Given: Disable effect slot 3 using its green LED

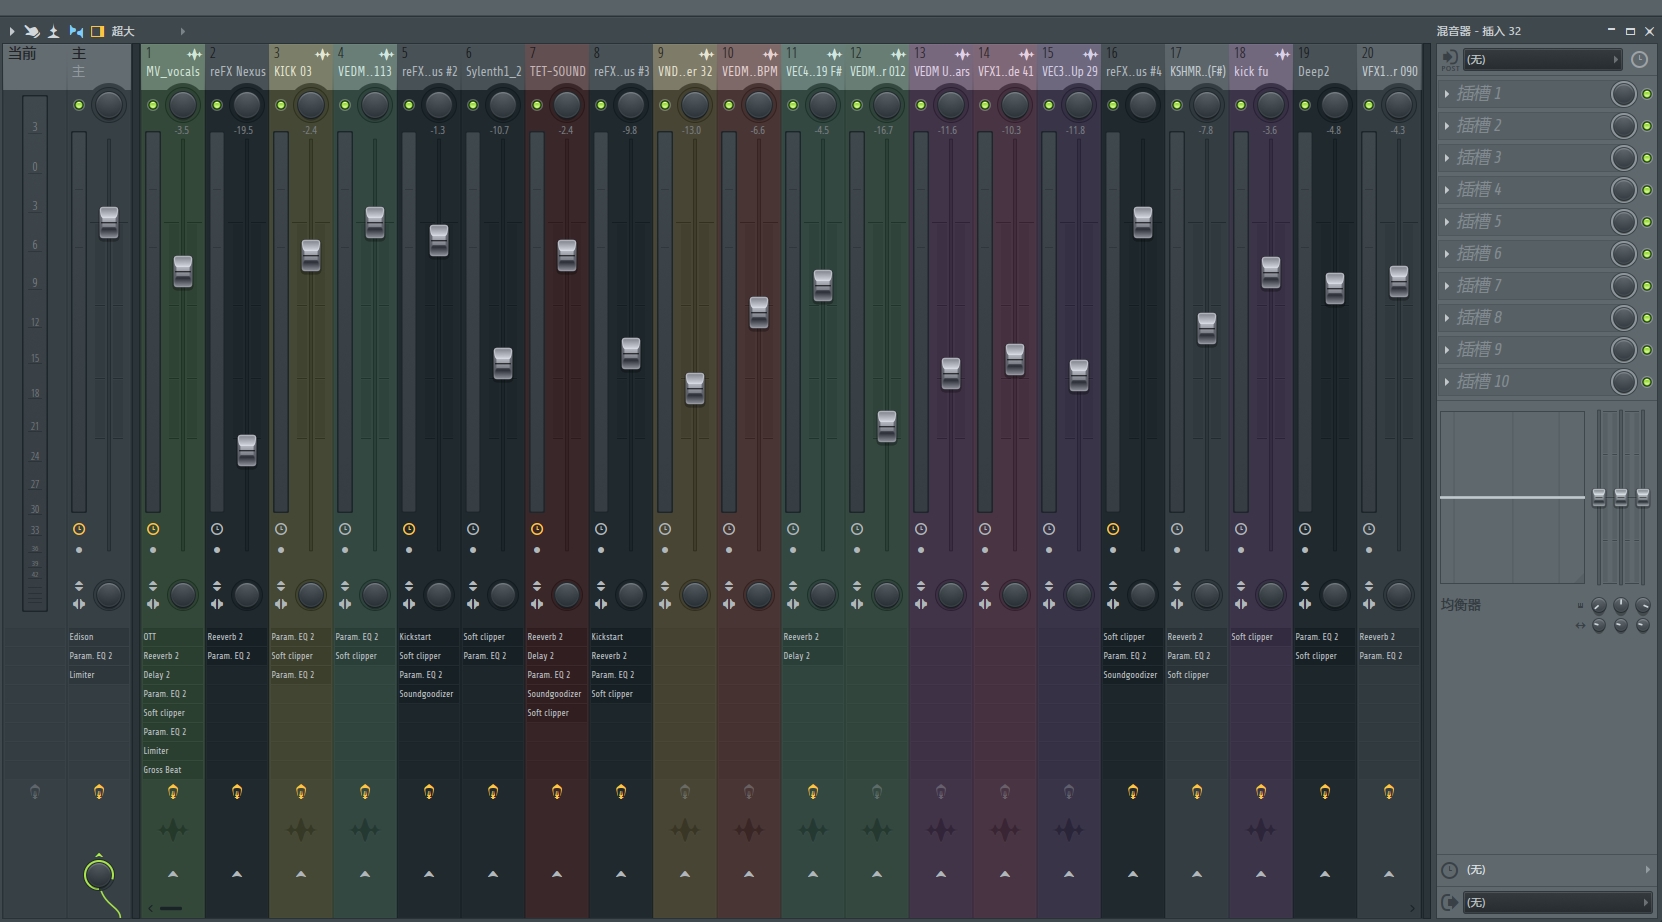Looking at the screenshot, I should (x=1647, y=158).
